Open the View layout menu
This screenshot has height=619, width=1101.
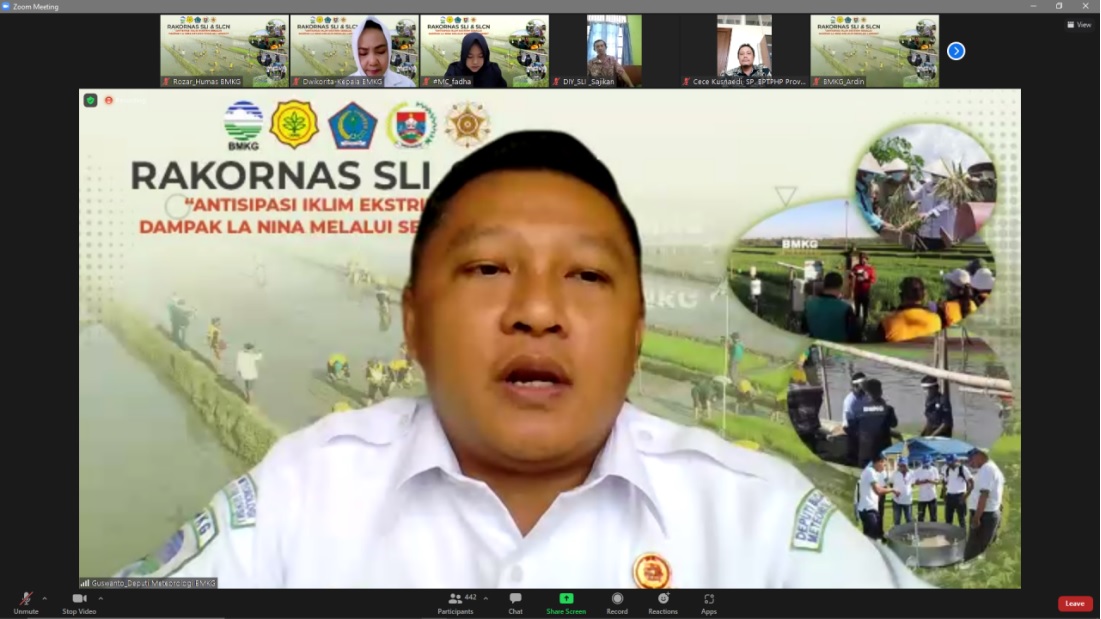point(1079,25)
